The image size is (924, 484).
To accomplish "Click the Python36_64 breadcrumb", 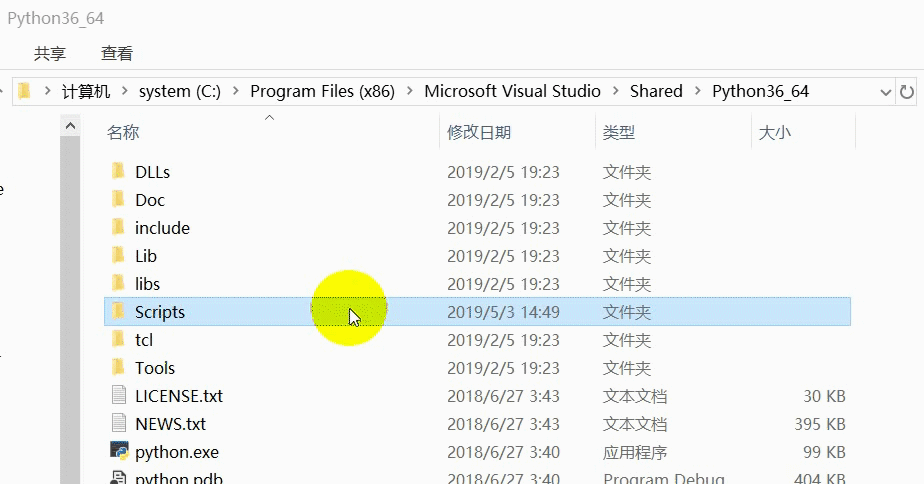I will coord(761,91).
